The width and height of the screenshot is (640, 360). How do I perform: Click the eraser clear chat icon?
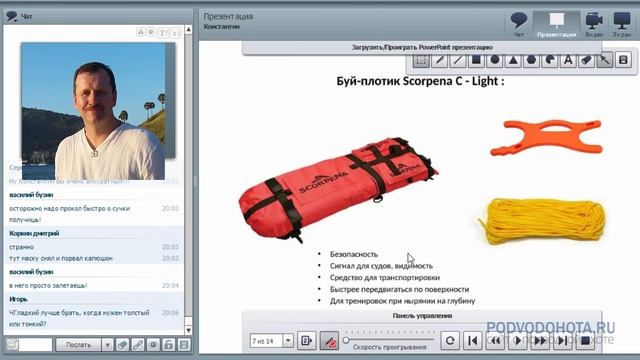click(122, 345)
